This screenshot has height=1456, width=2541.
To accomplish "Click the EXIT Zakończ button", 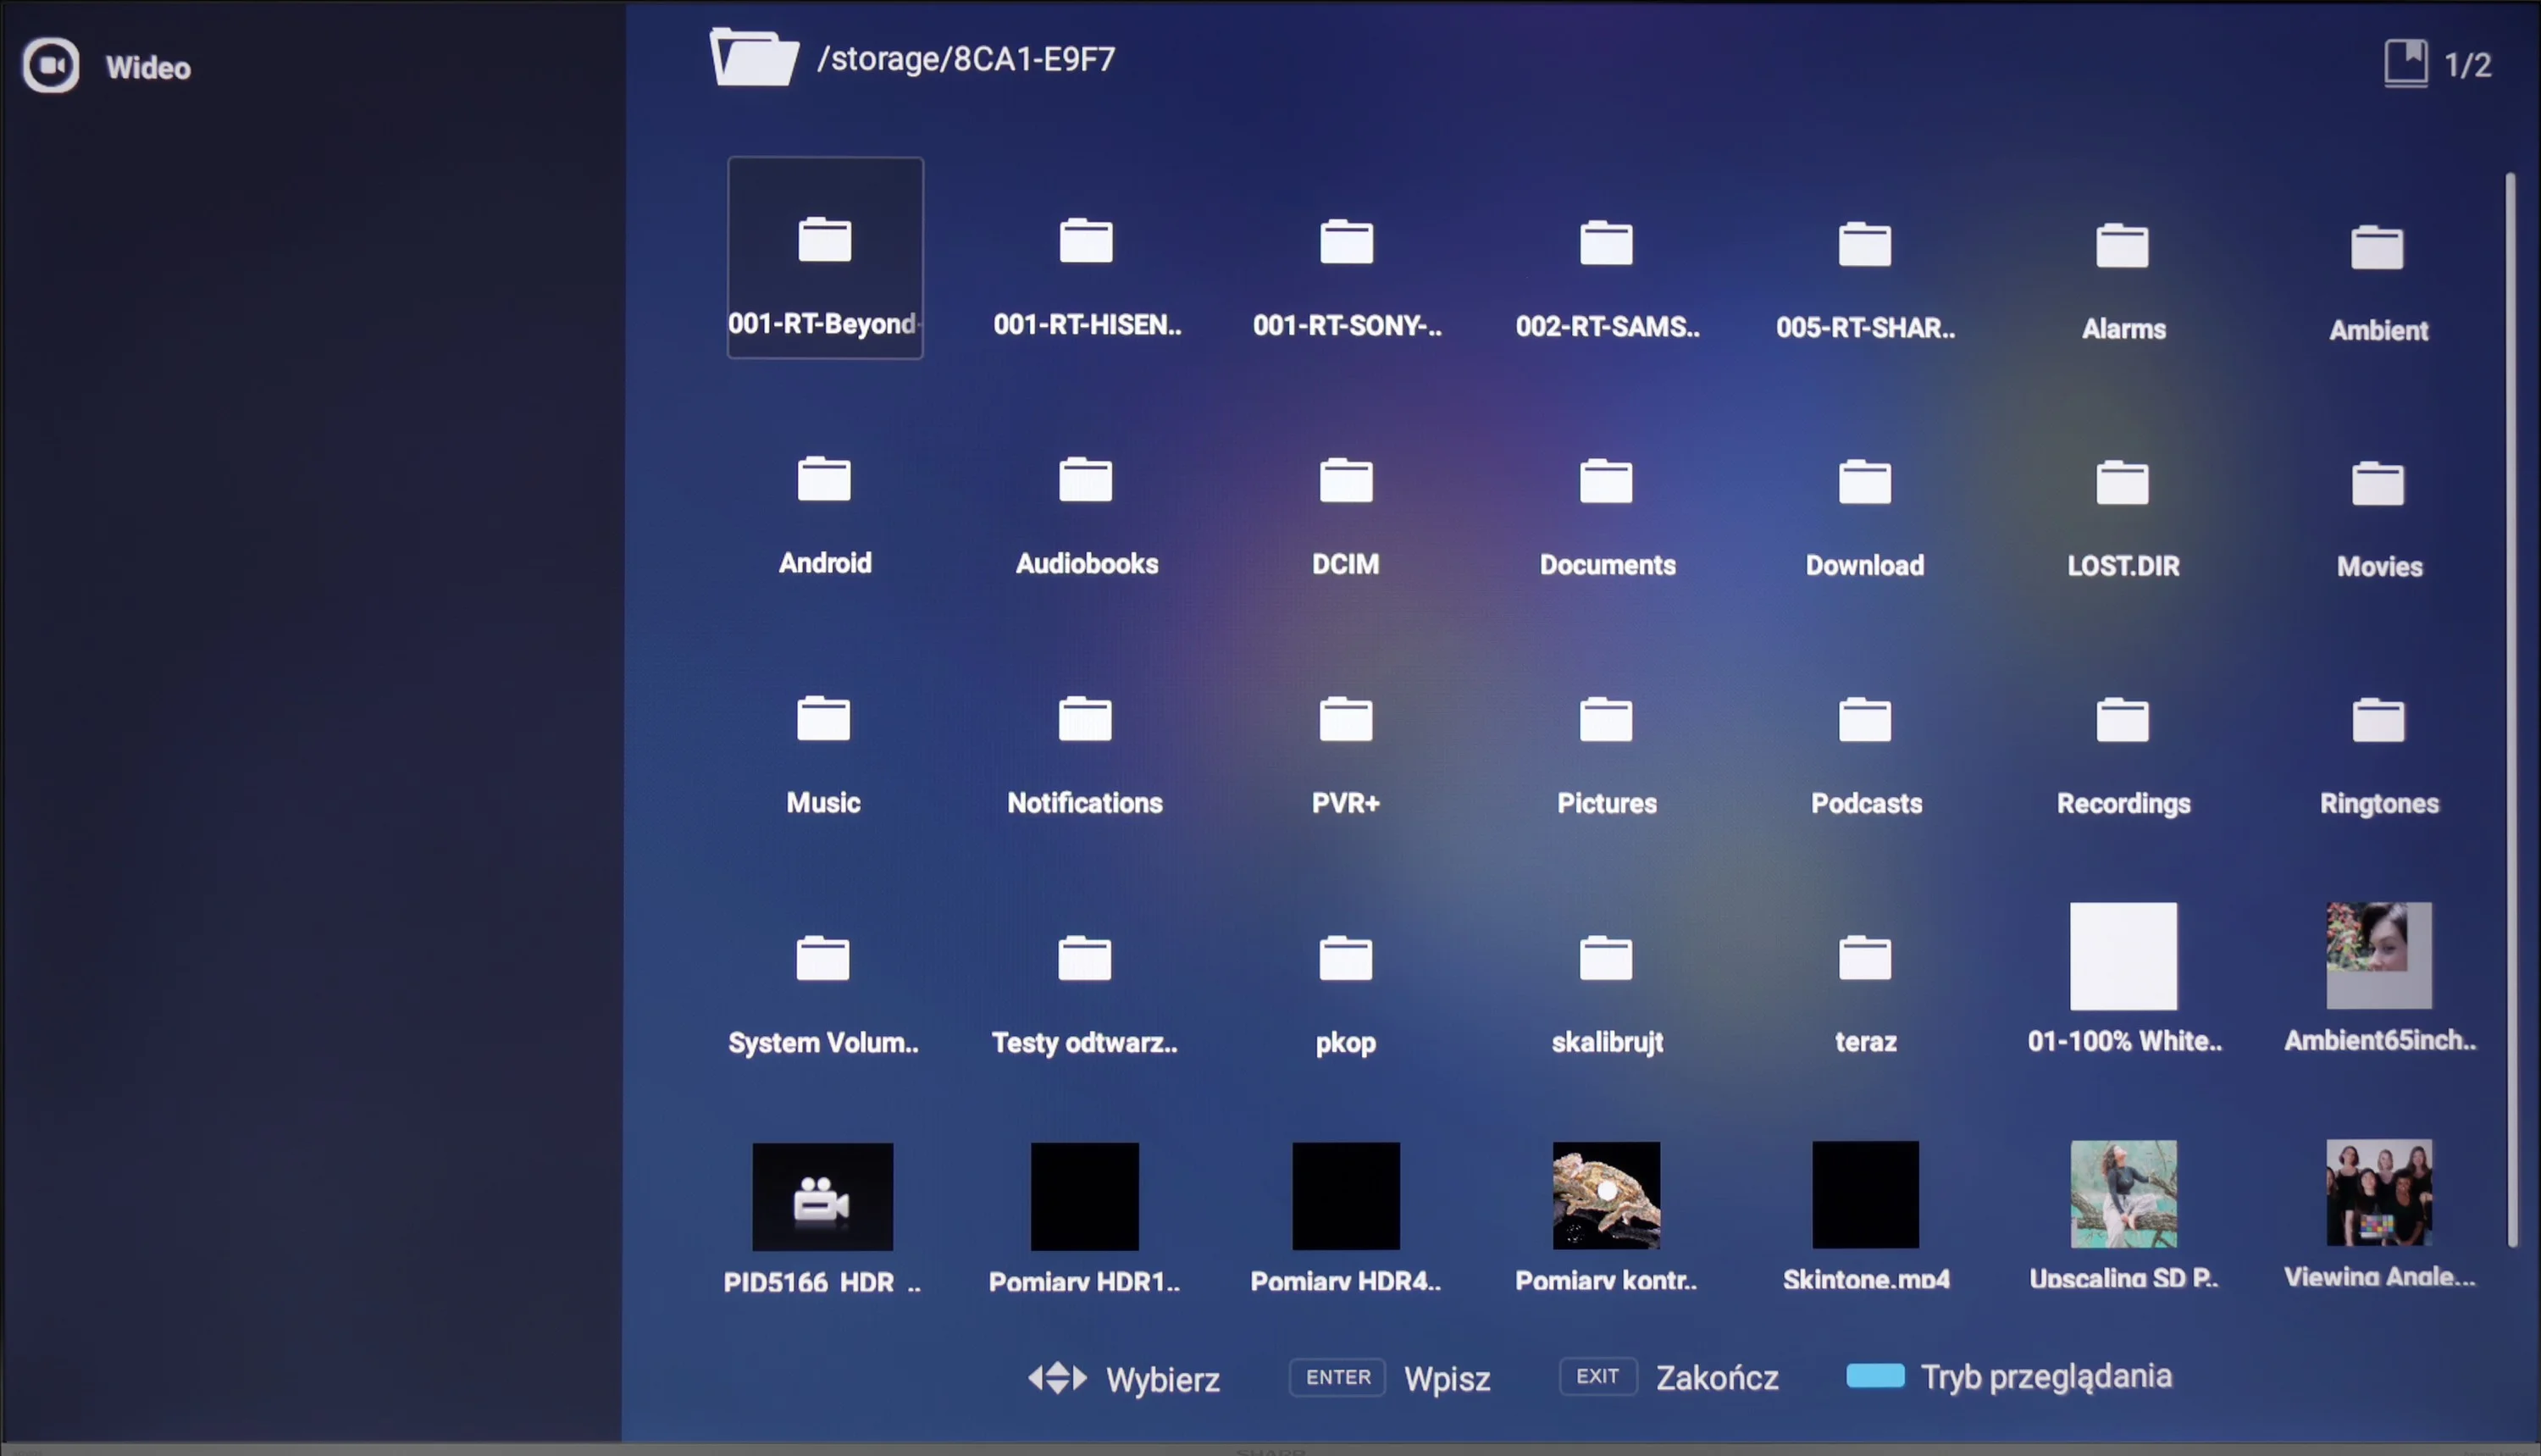I will pos(1668,1377).
